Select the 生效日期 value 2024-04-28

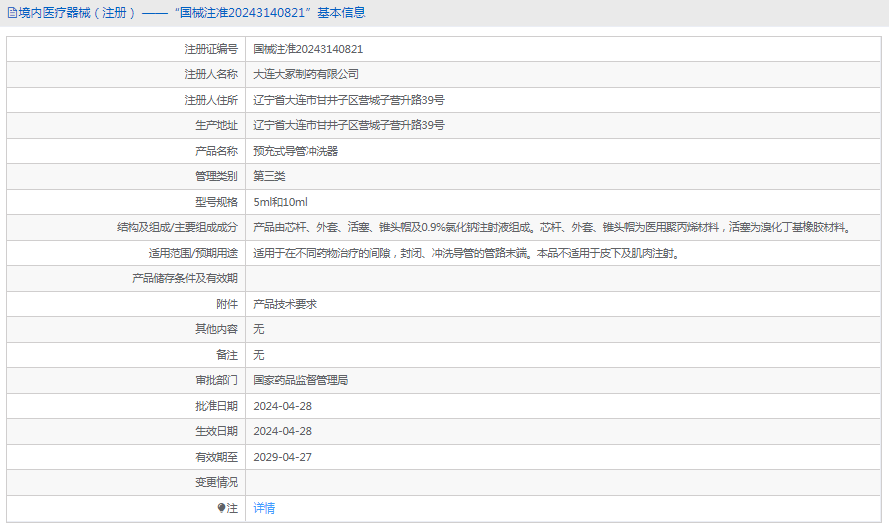tap(282, 431)
